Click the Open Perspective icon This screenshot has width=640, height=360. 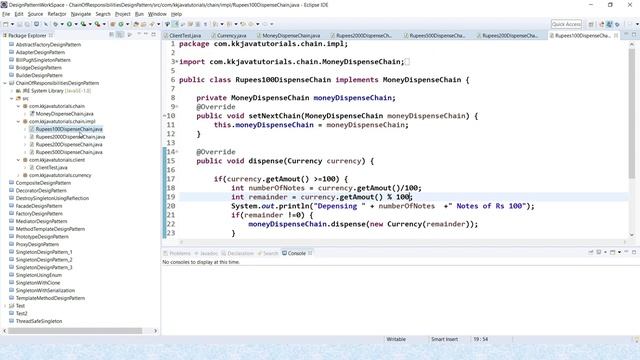(x=591, y=24)
